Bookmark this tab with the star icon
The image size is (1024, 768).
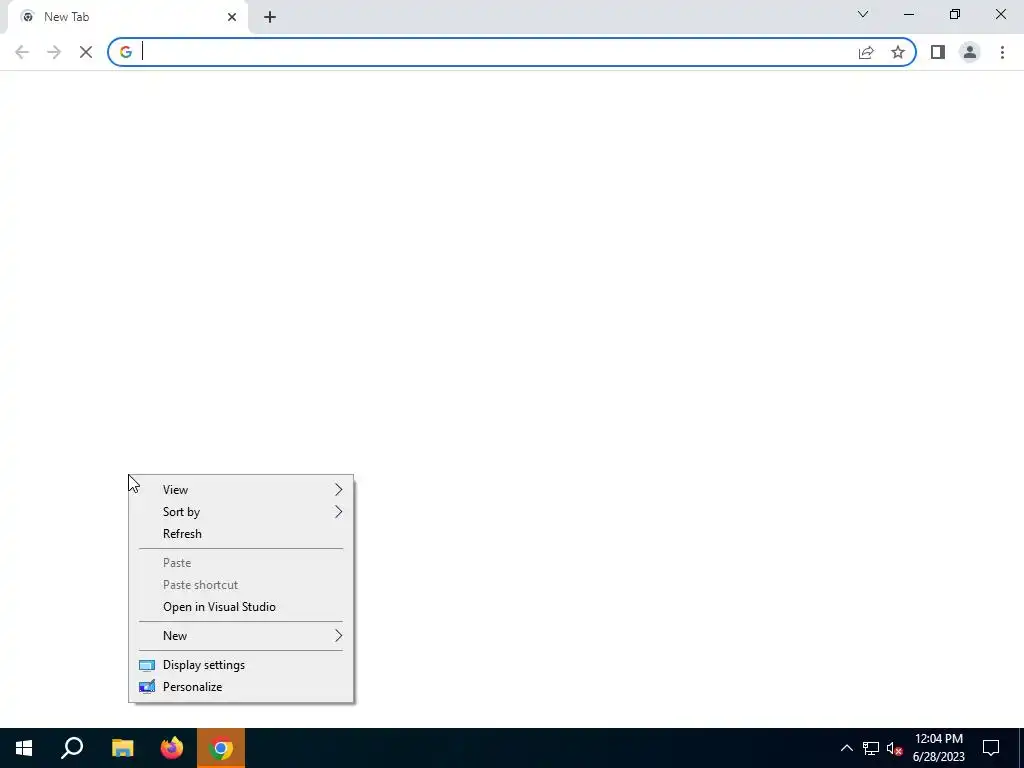coord(898,52)
